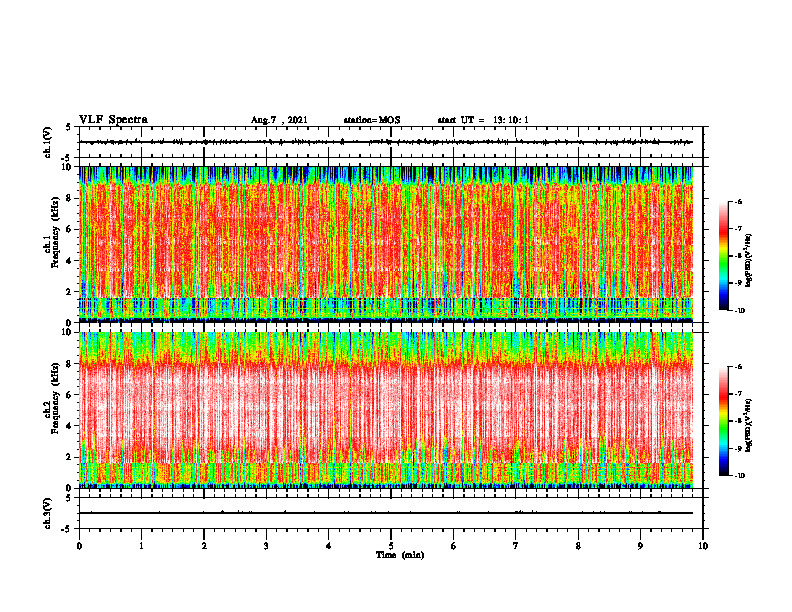
Task: Click time axis tick label '4'
Action: click(x=329, y=546)
